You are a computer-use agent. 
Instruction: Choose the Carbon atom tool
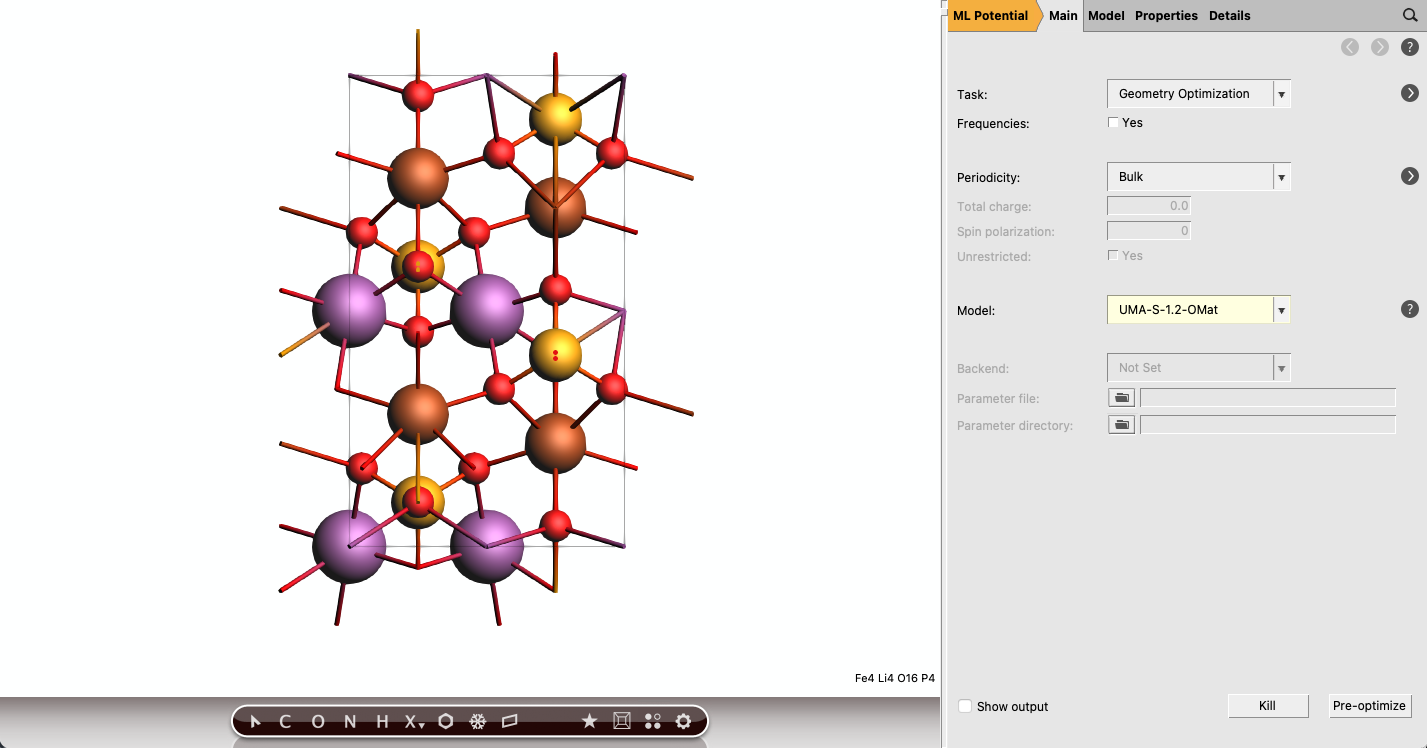click(x=285, y=721)
